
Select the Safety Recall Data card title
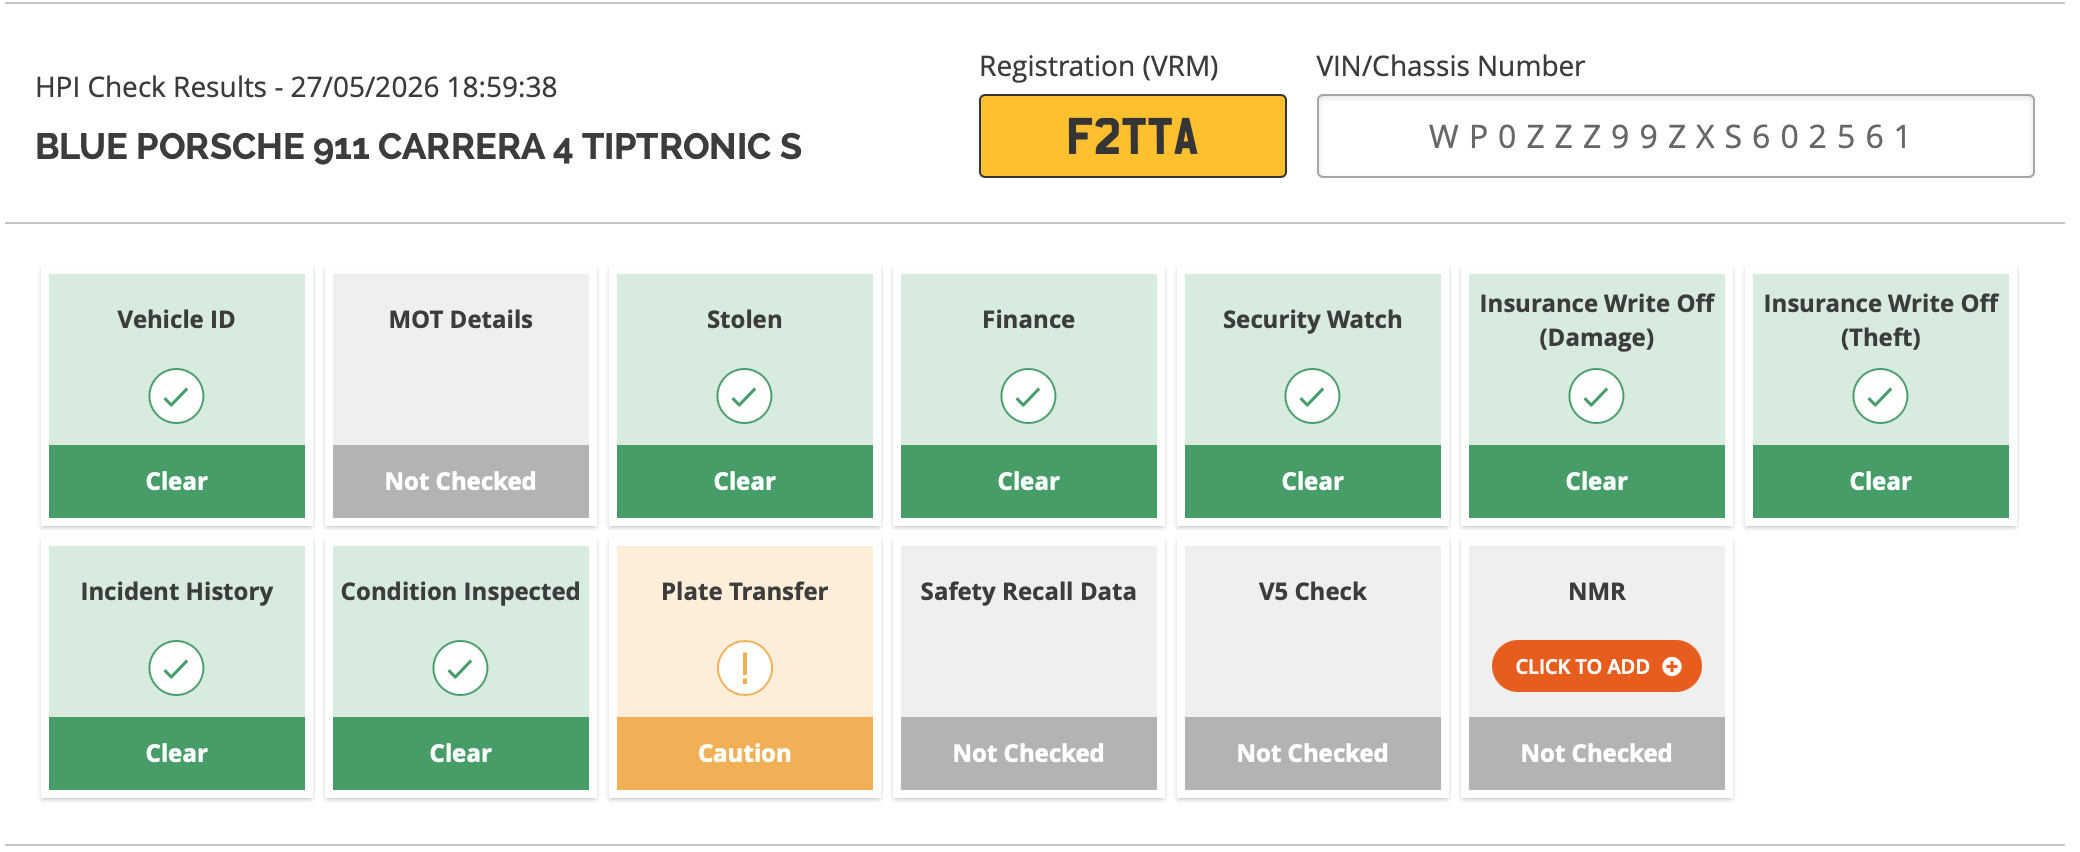coord(1029,592)
